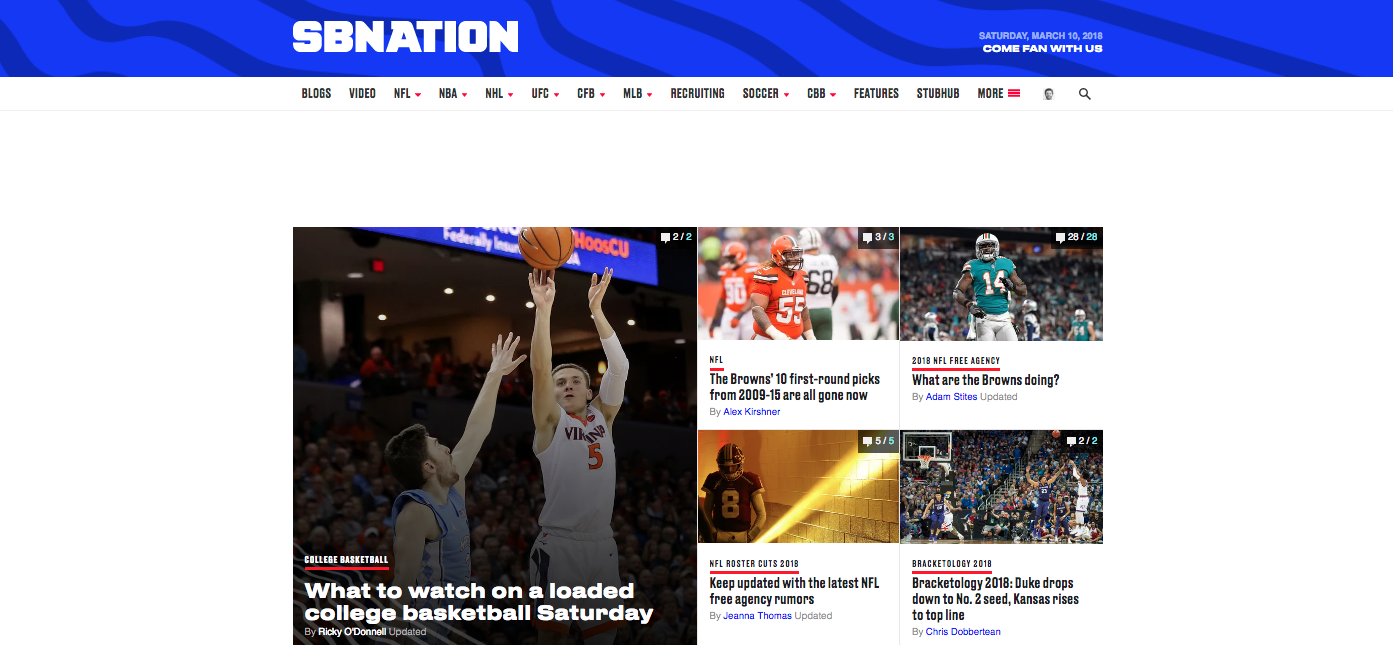Viewport: 1393px width, 645px height.
Task: View author Jeanna Thomas' page
Action: 757,616
